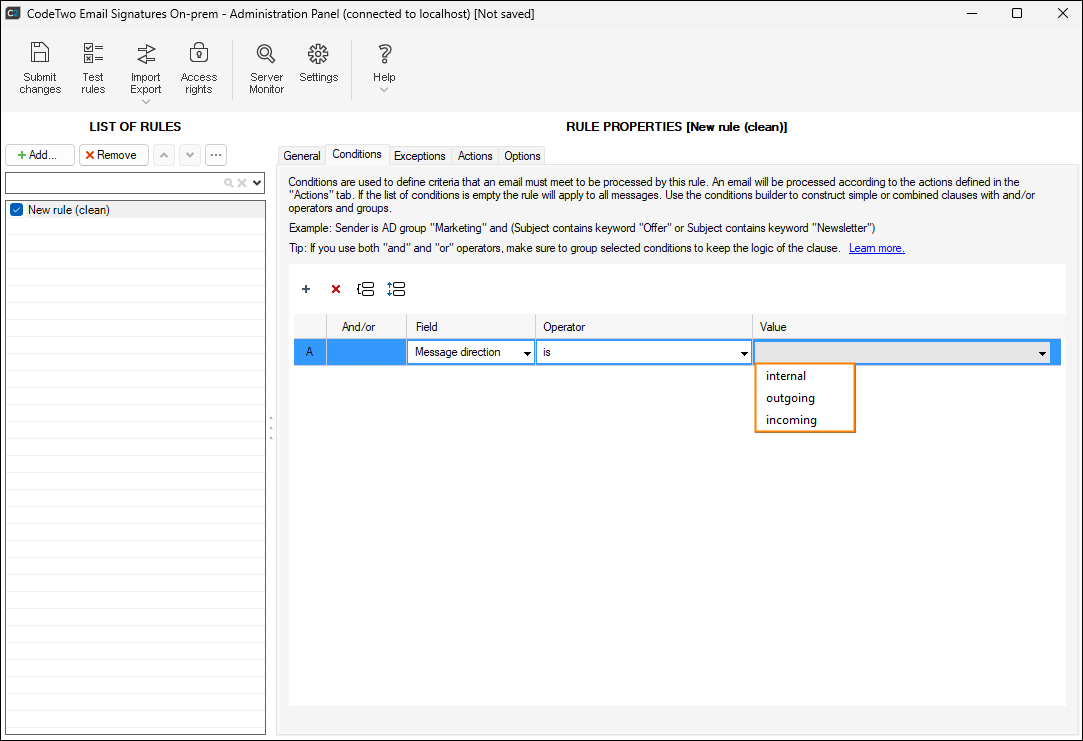Viewport: 1083px width, 741px height.
Task: Follow the Learn more link
Action: [876, 248]
